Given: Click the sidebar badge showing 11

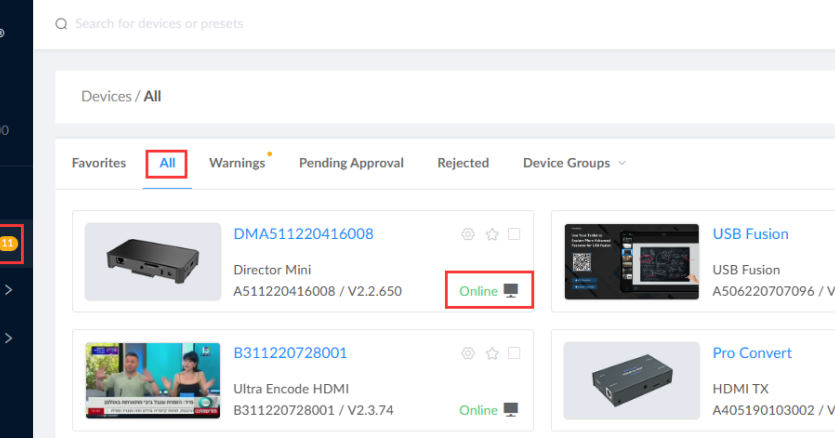Looking at the screenshot, I should click(9, 244).
